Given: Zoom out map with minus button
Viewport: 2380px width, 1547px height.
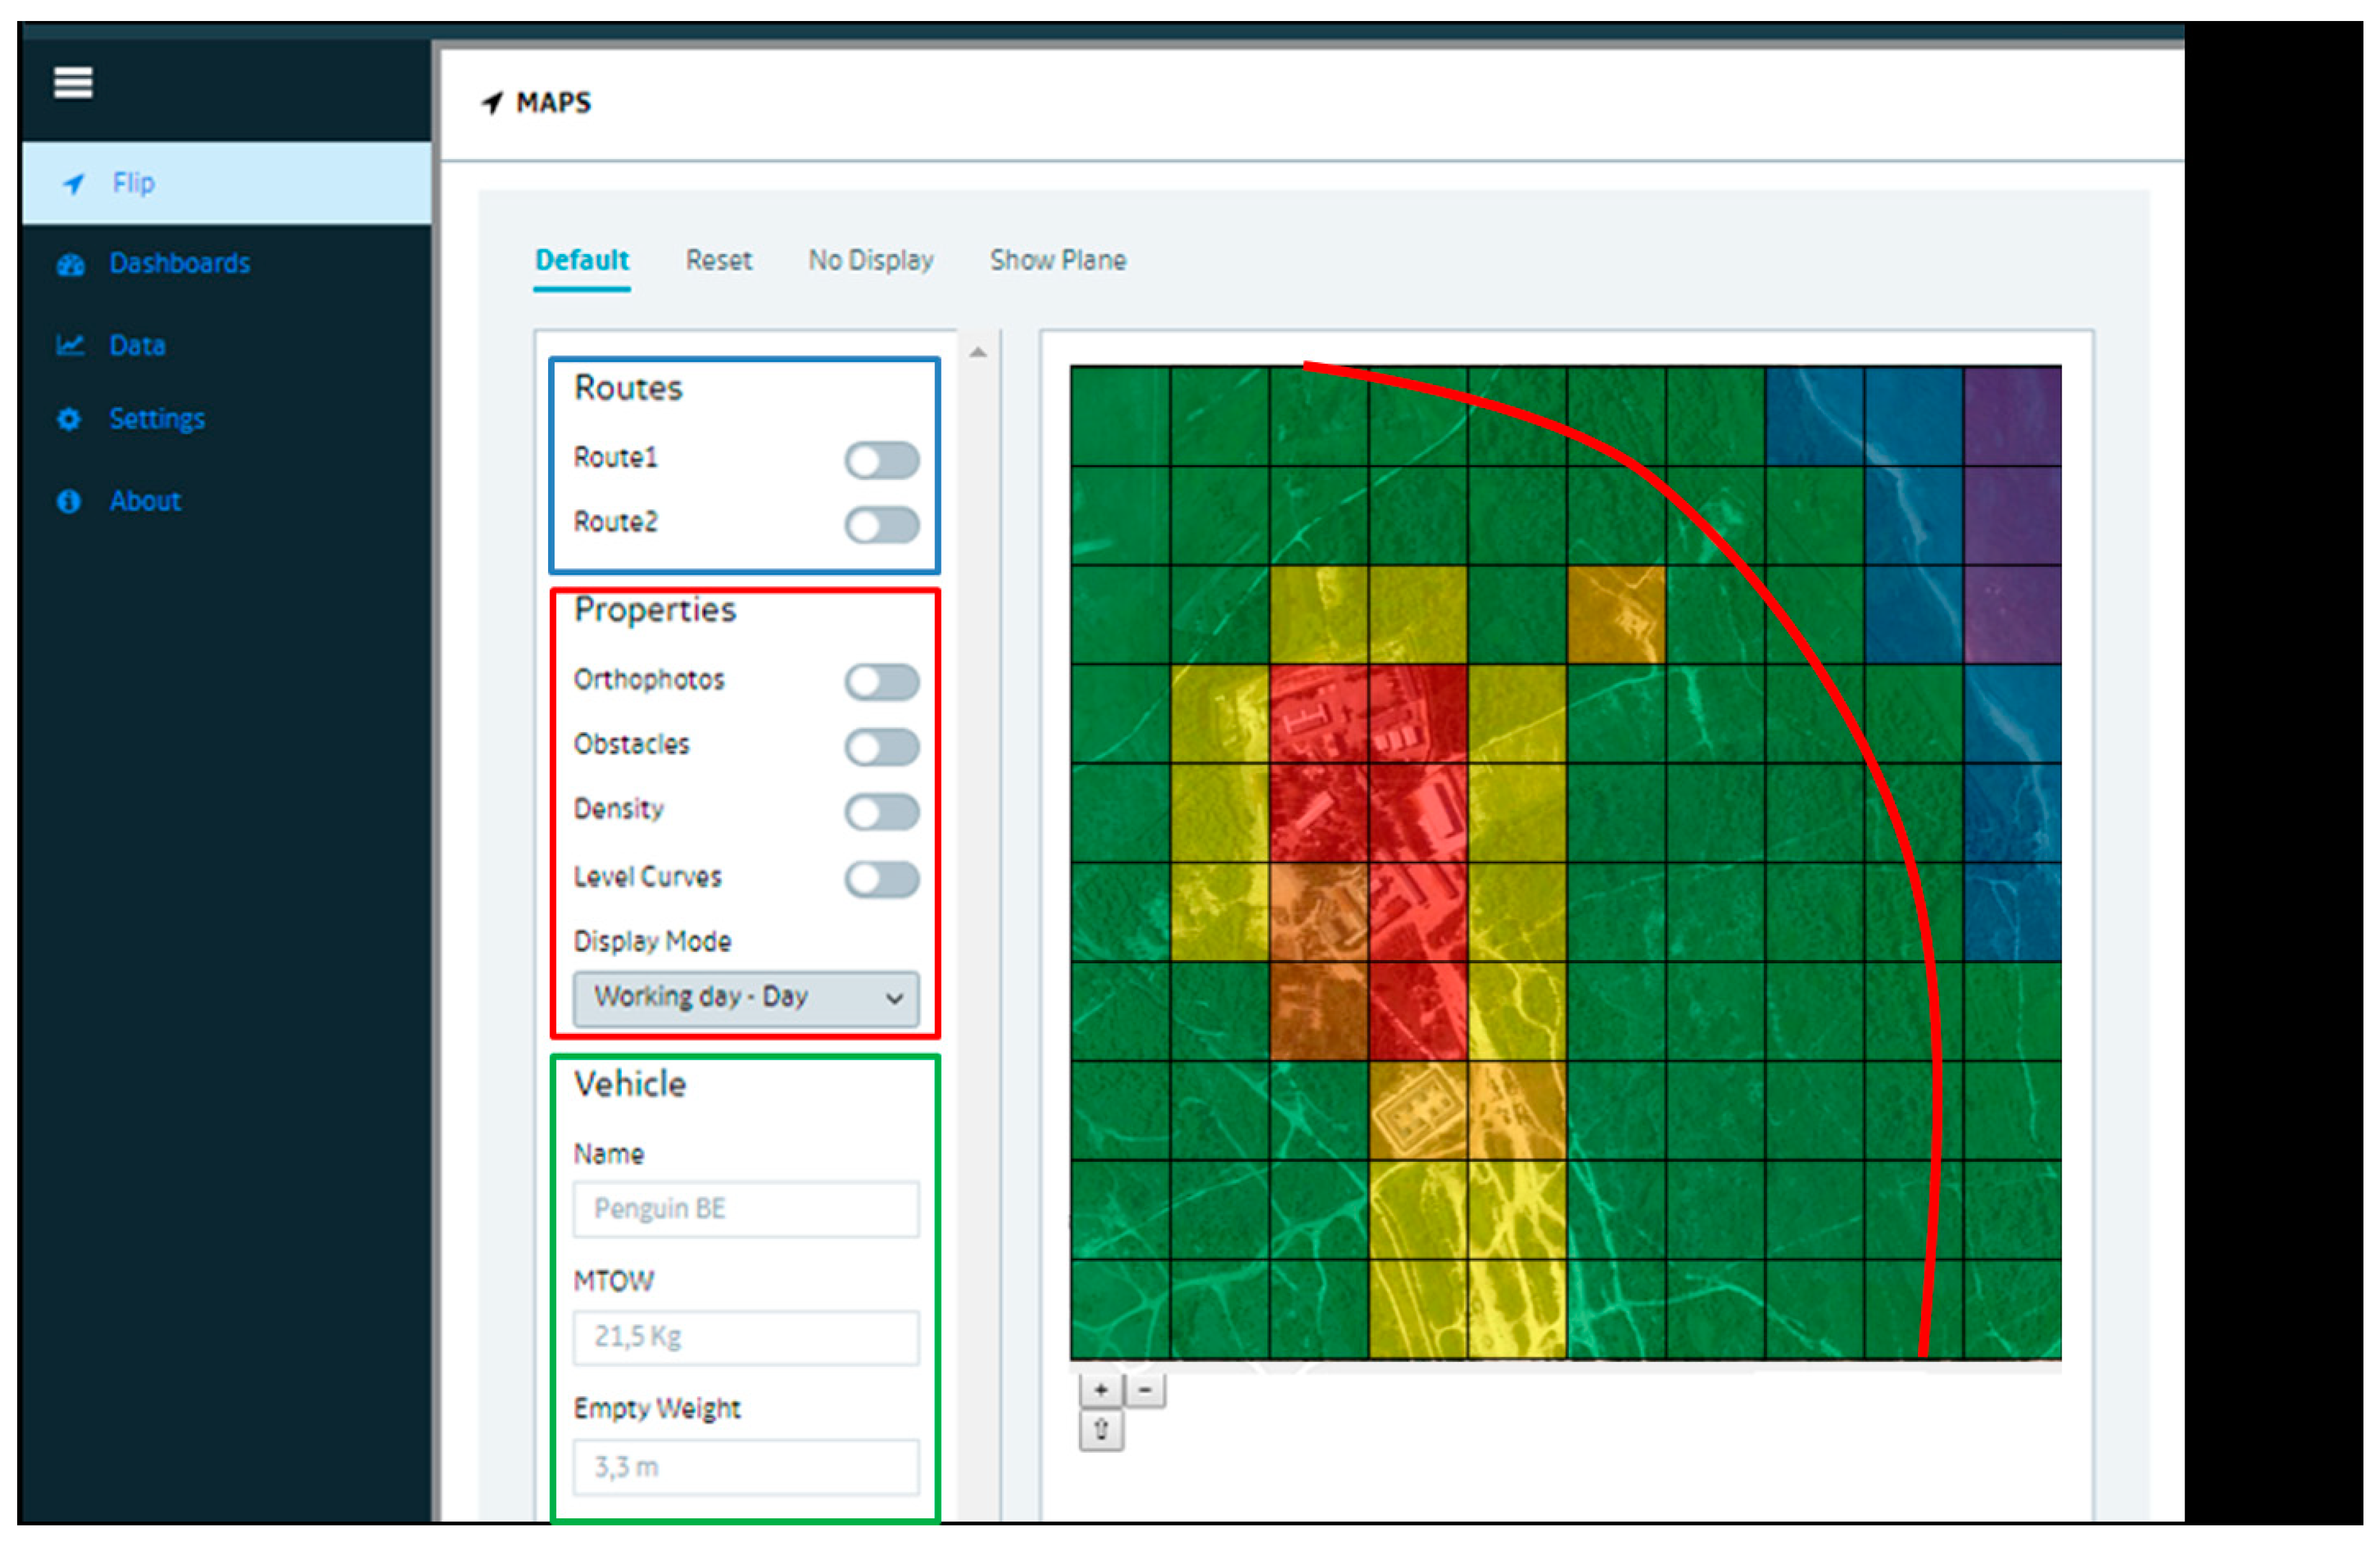Looking at the screenshot, I should coord(1146,1390).
